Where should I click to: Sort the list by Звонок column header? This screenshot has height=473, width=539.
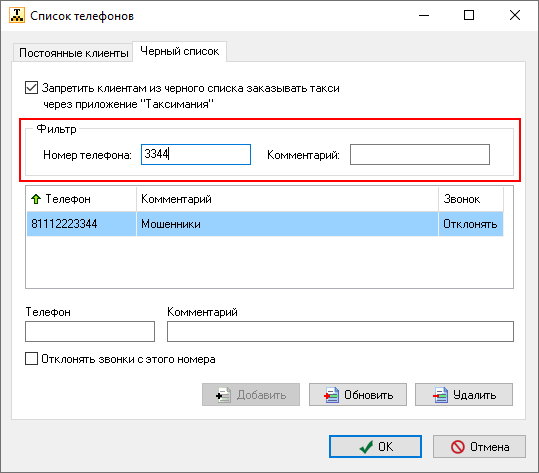pos(471,199)
